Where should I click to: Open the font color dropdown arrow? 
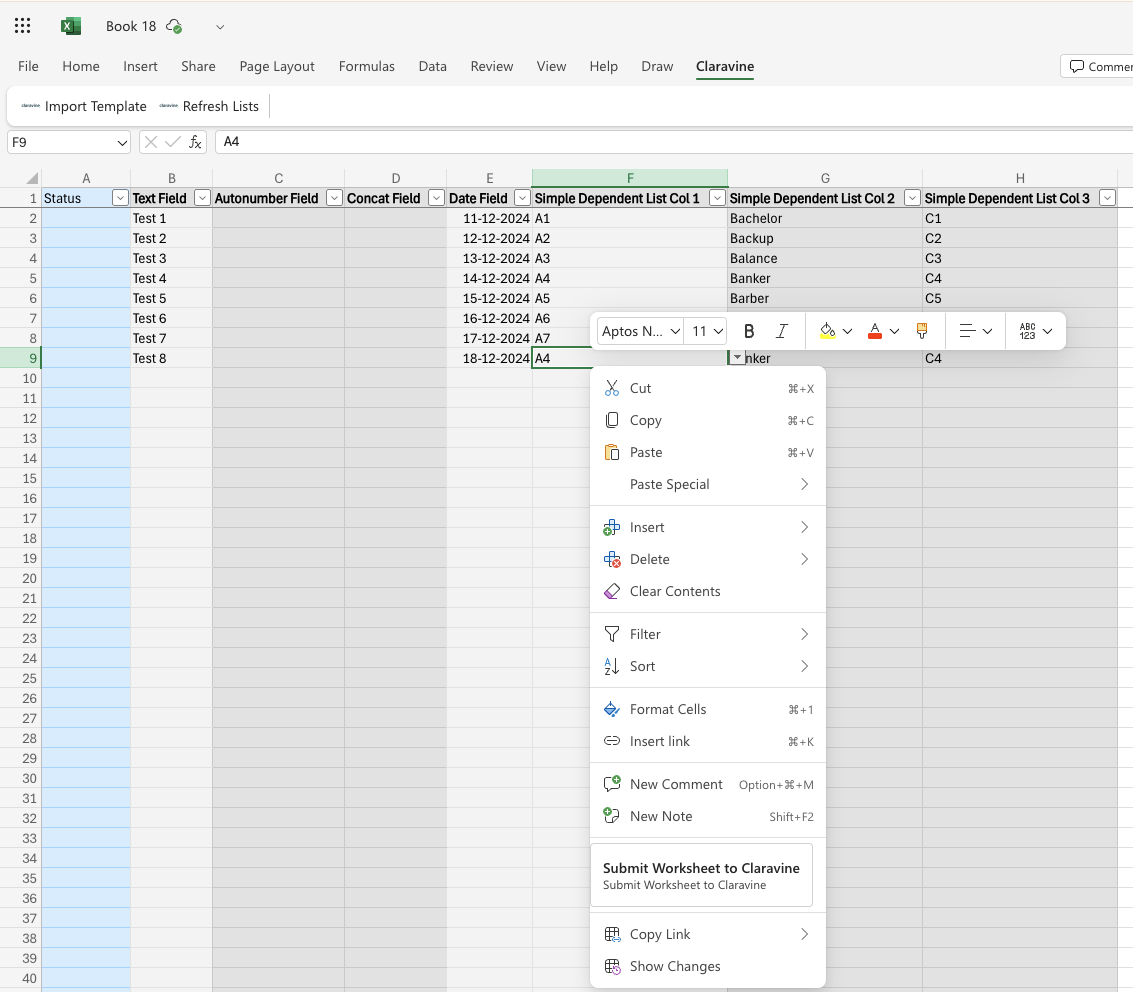click(894, 332)
